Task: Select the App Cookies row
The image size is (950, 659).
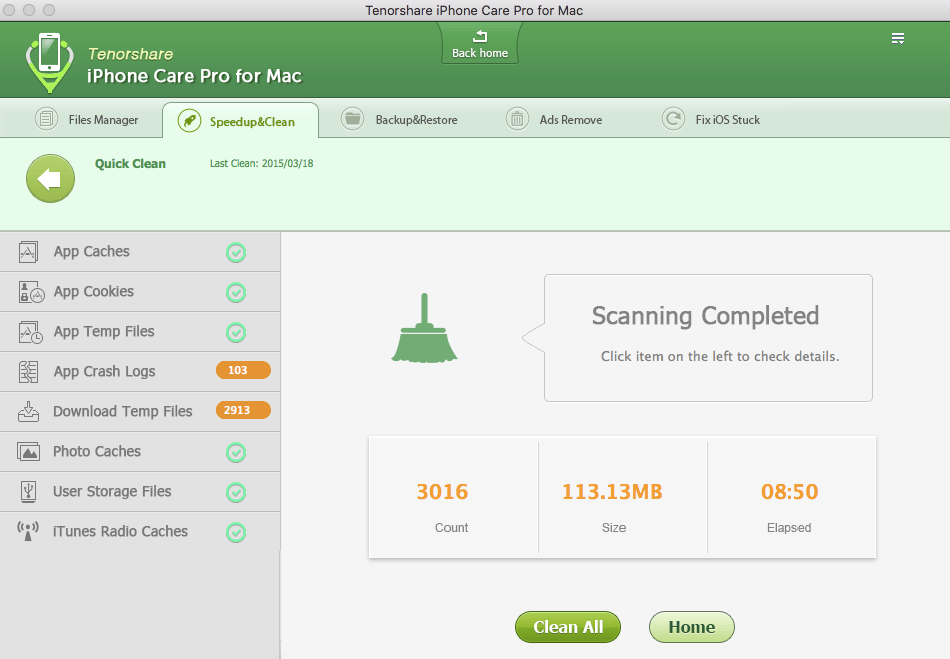Action: (140, 292)
